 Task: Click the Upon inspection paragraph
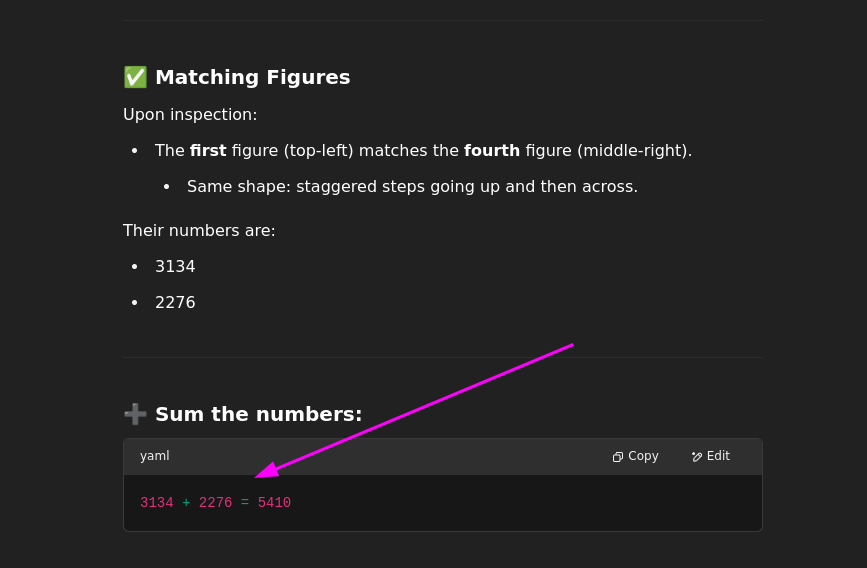(x=190, y=114)
